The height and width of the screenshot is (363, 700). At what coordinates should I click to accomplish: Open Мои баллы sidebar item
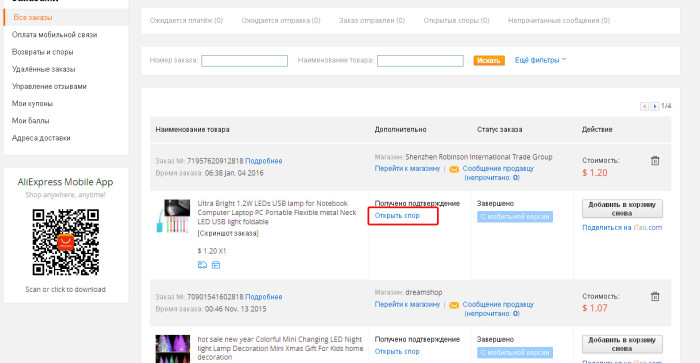coord(30,121)
